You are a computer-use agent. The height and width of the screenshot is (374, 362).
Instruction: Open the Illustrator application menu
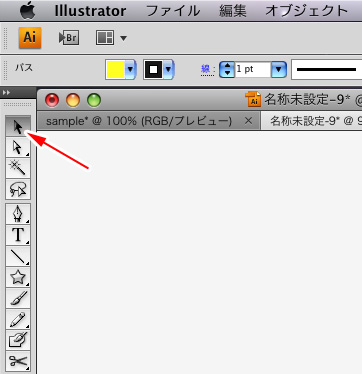click(x=90, y=11)
